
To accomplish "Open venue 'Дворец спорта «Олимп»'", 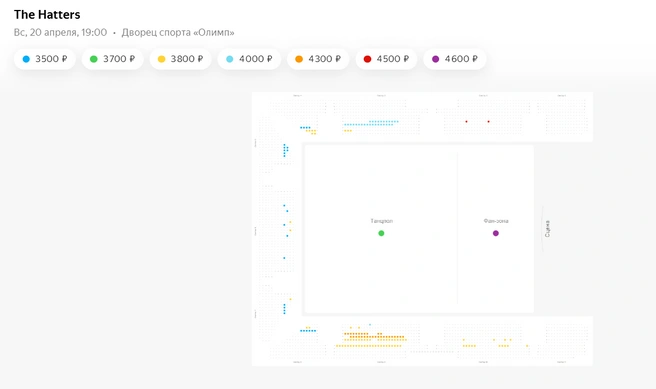I will click(x=178, y=33).
